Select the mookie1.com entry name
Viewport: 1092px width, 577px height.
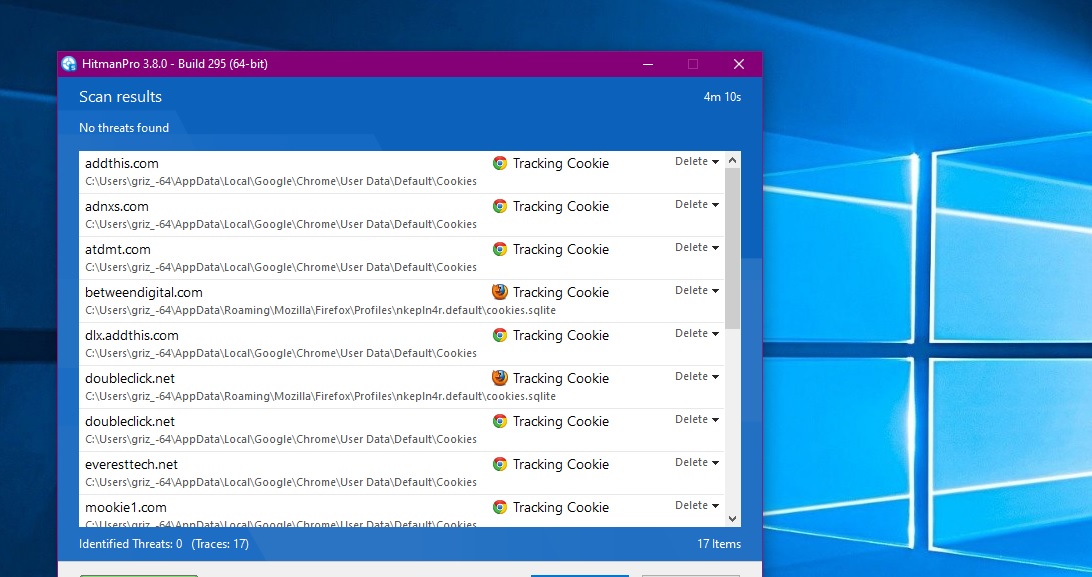pyautogui.click(x=126, y=507)
